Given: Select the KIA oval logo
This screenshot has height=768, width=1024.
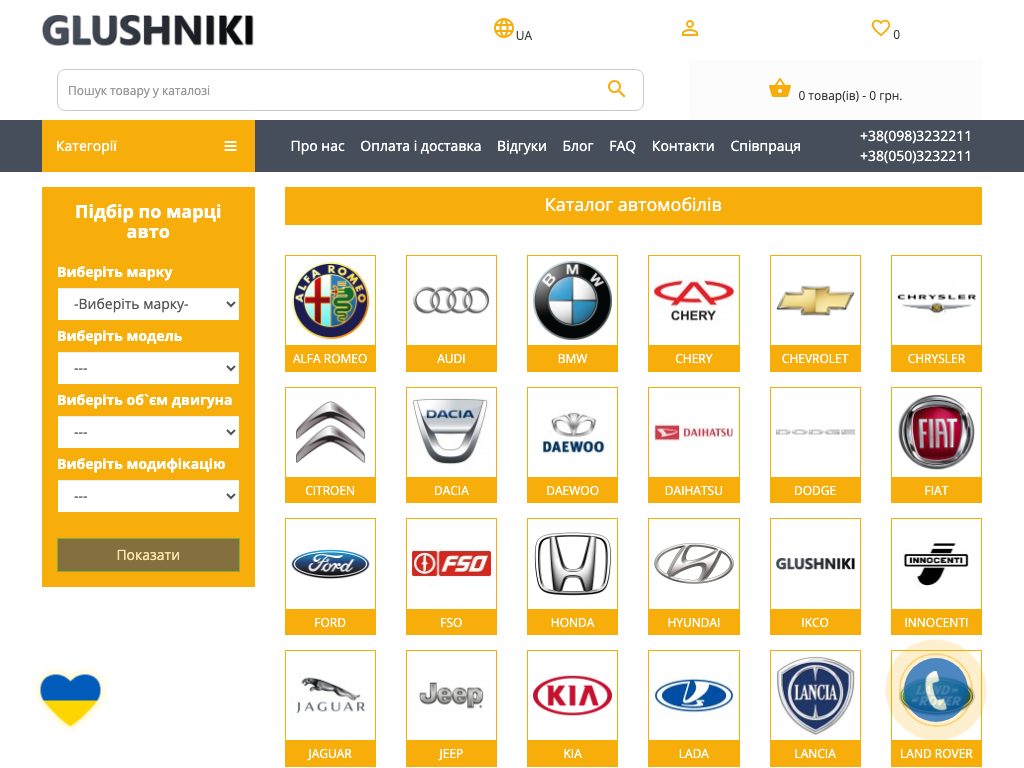Looking at the screenshot, I should click(x=573, y=696).
